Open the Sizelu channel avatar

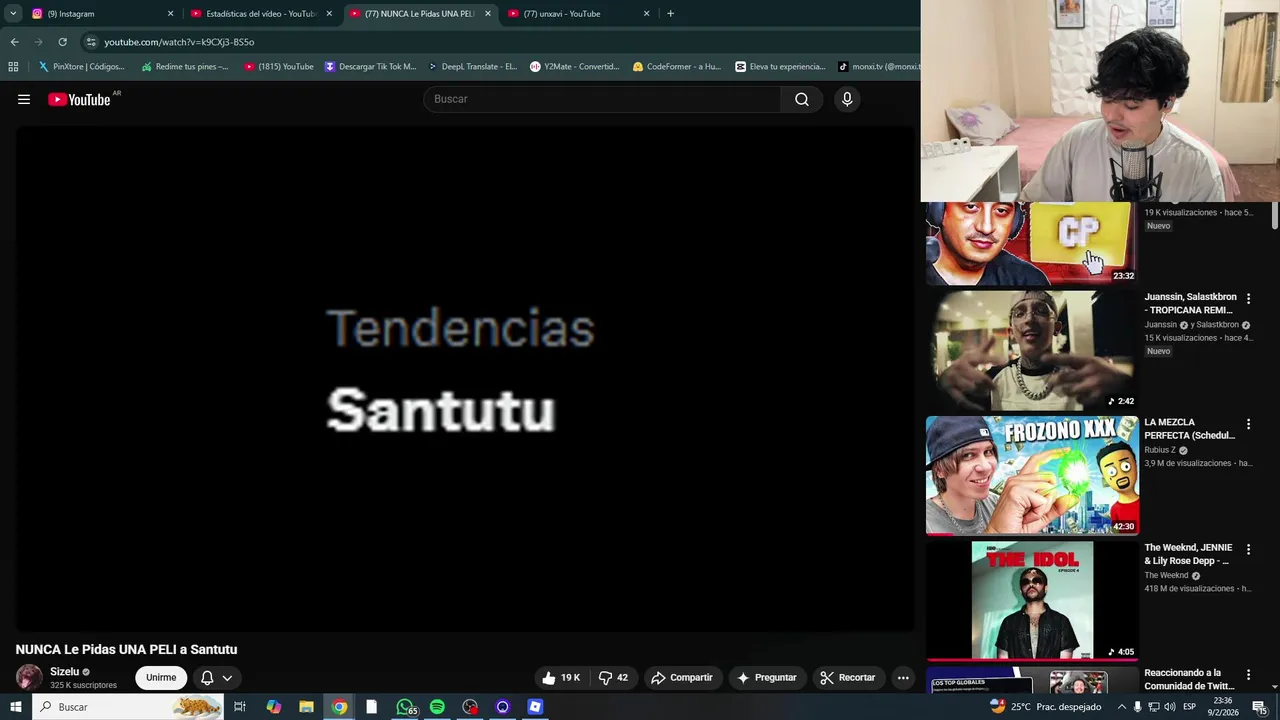tap(29, 677)
